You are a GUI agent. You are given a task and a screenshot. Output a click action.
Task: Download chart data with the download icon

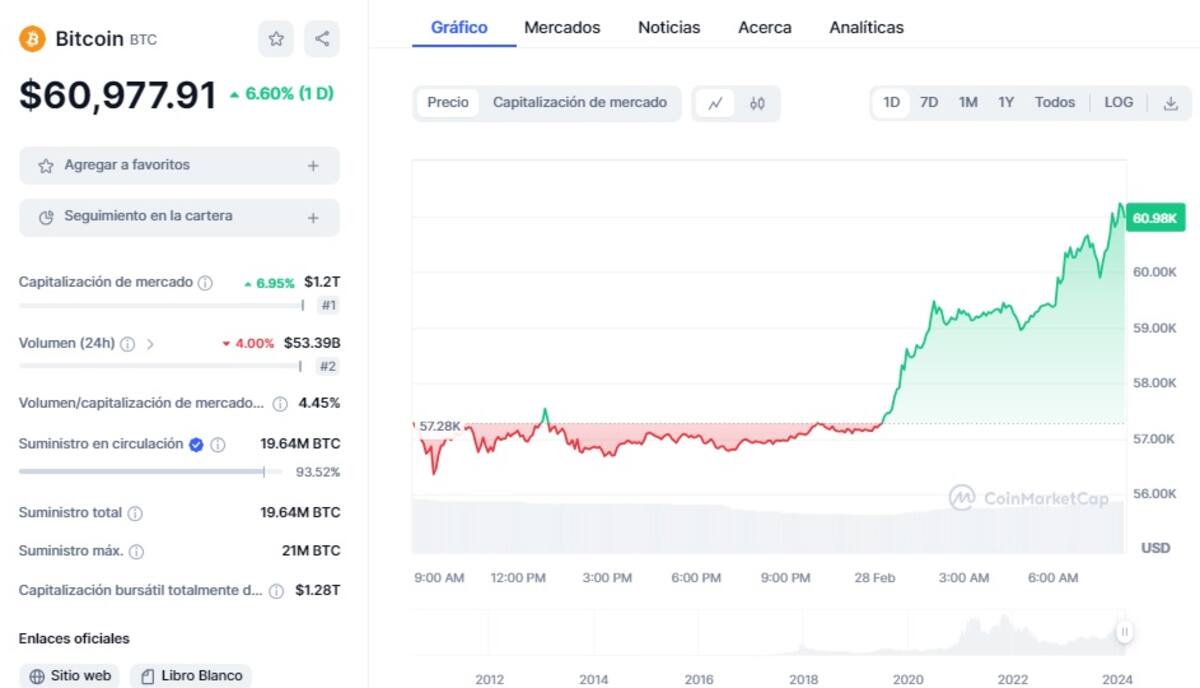coord(1170,103)
